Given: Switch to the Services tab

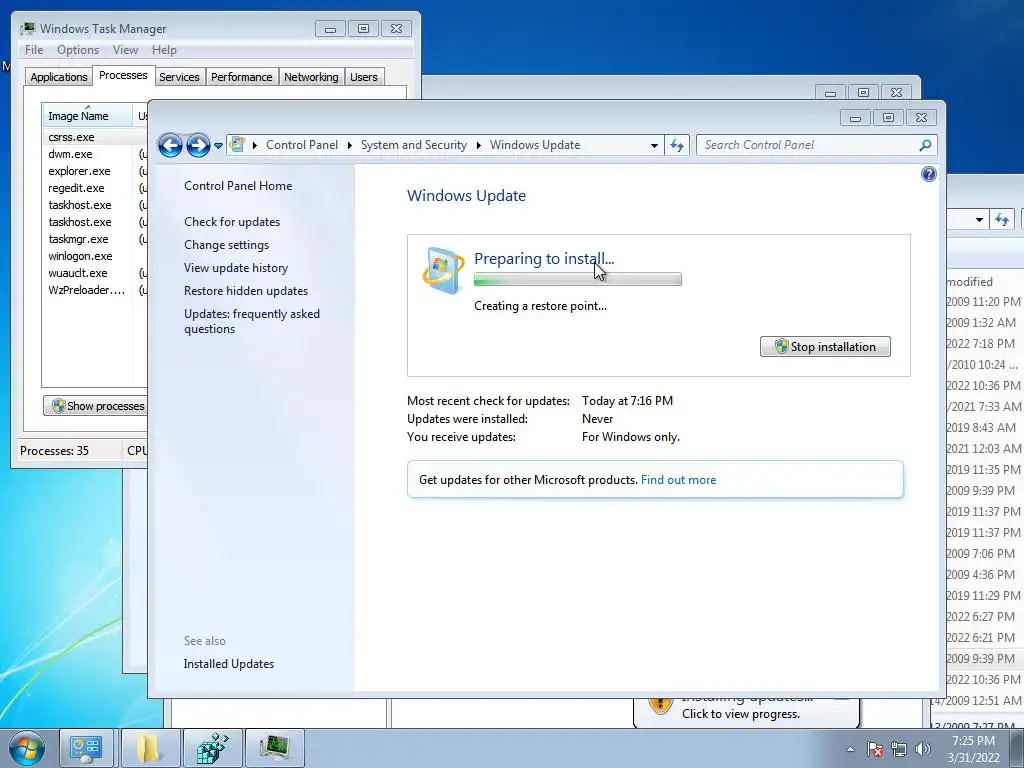Looking at the screenshot, I should (x=179, y=77).
